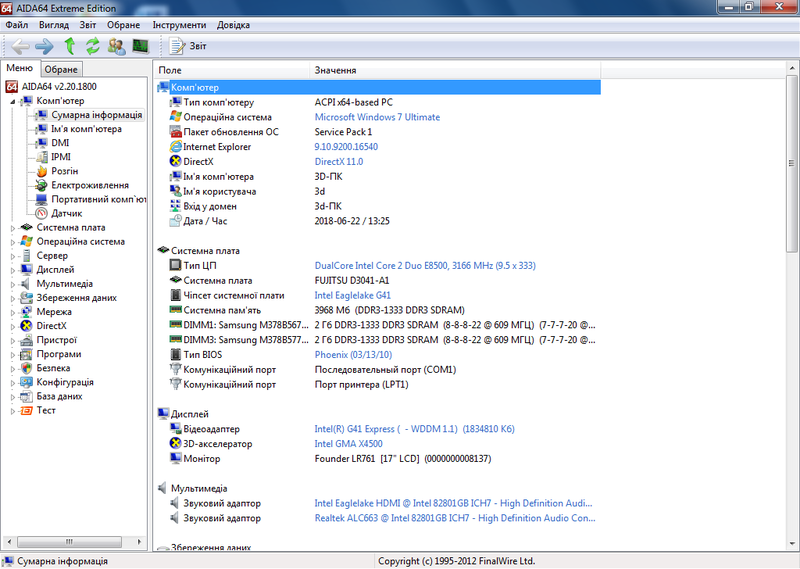The height and width of the screenshot is (569, 800).
Task: Click the Поле column header
Action: pos(232,70)
